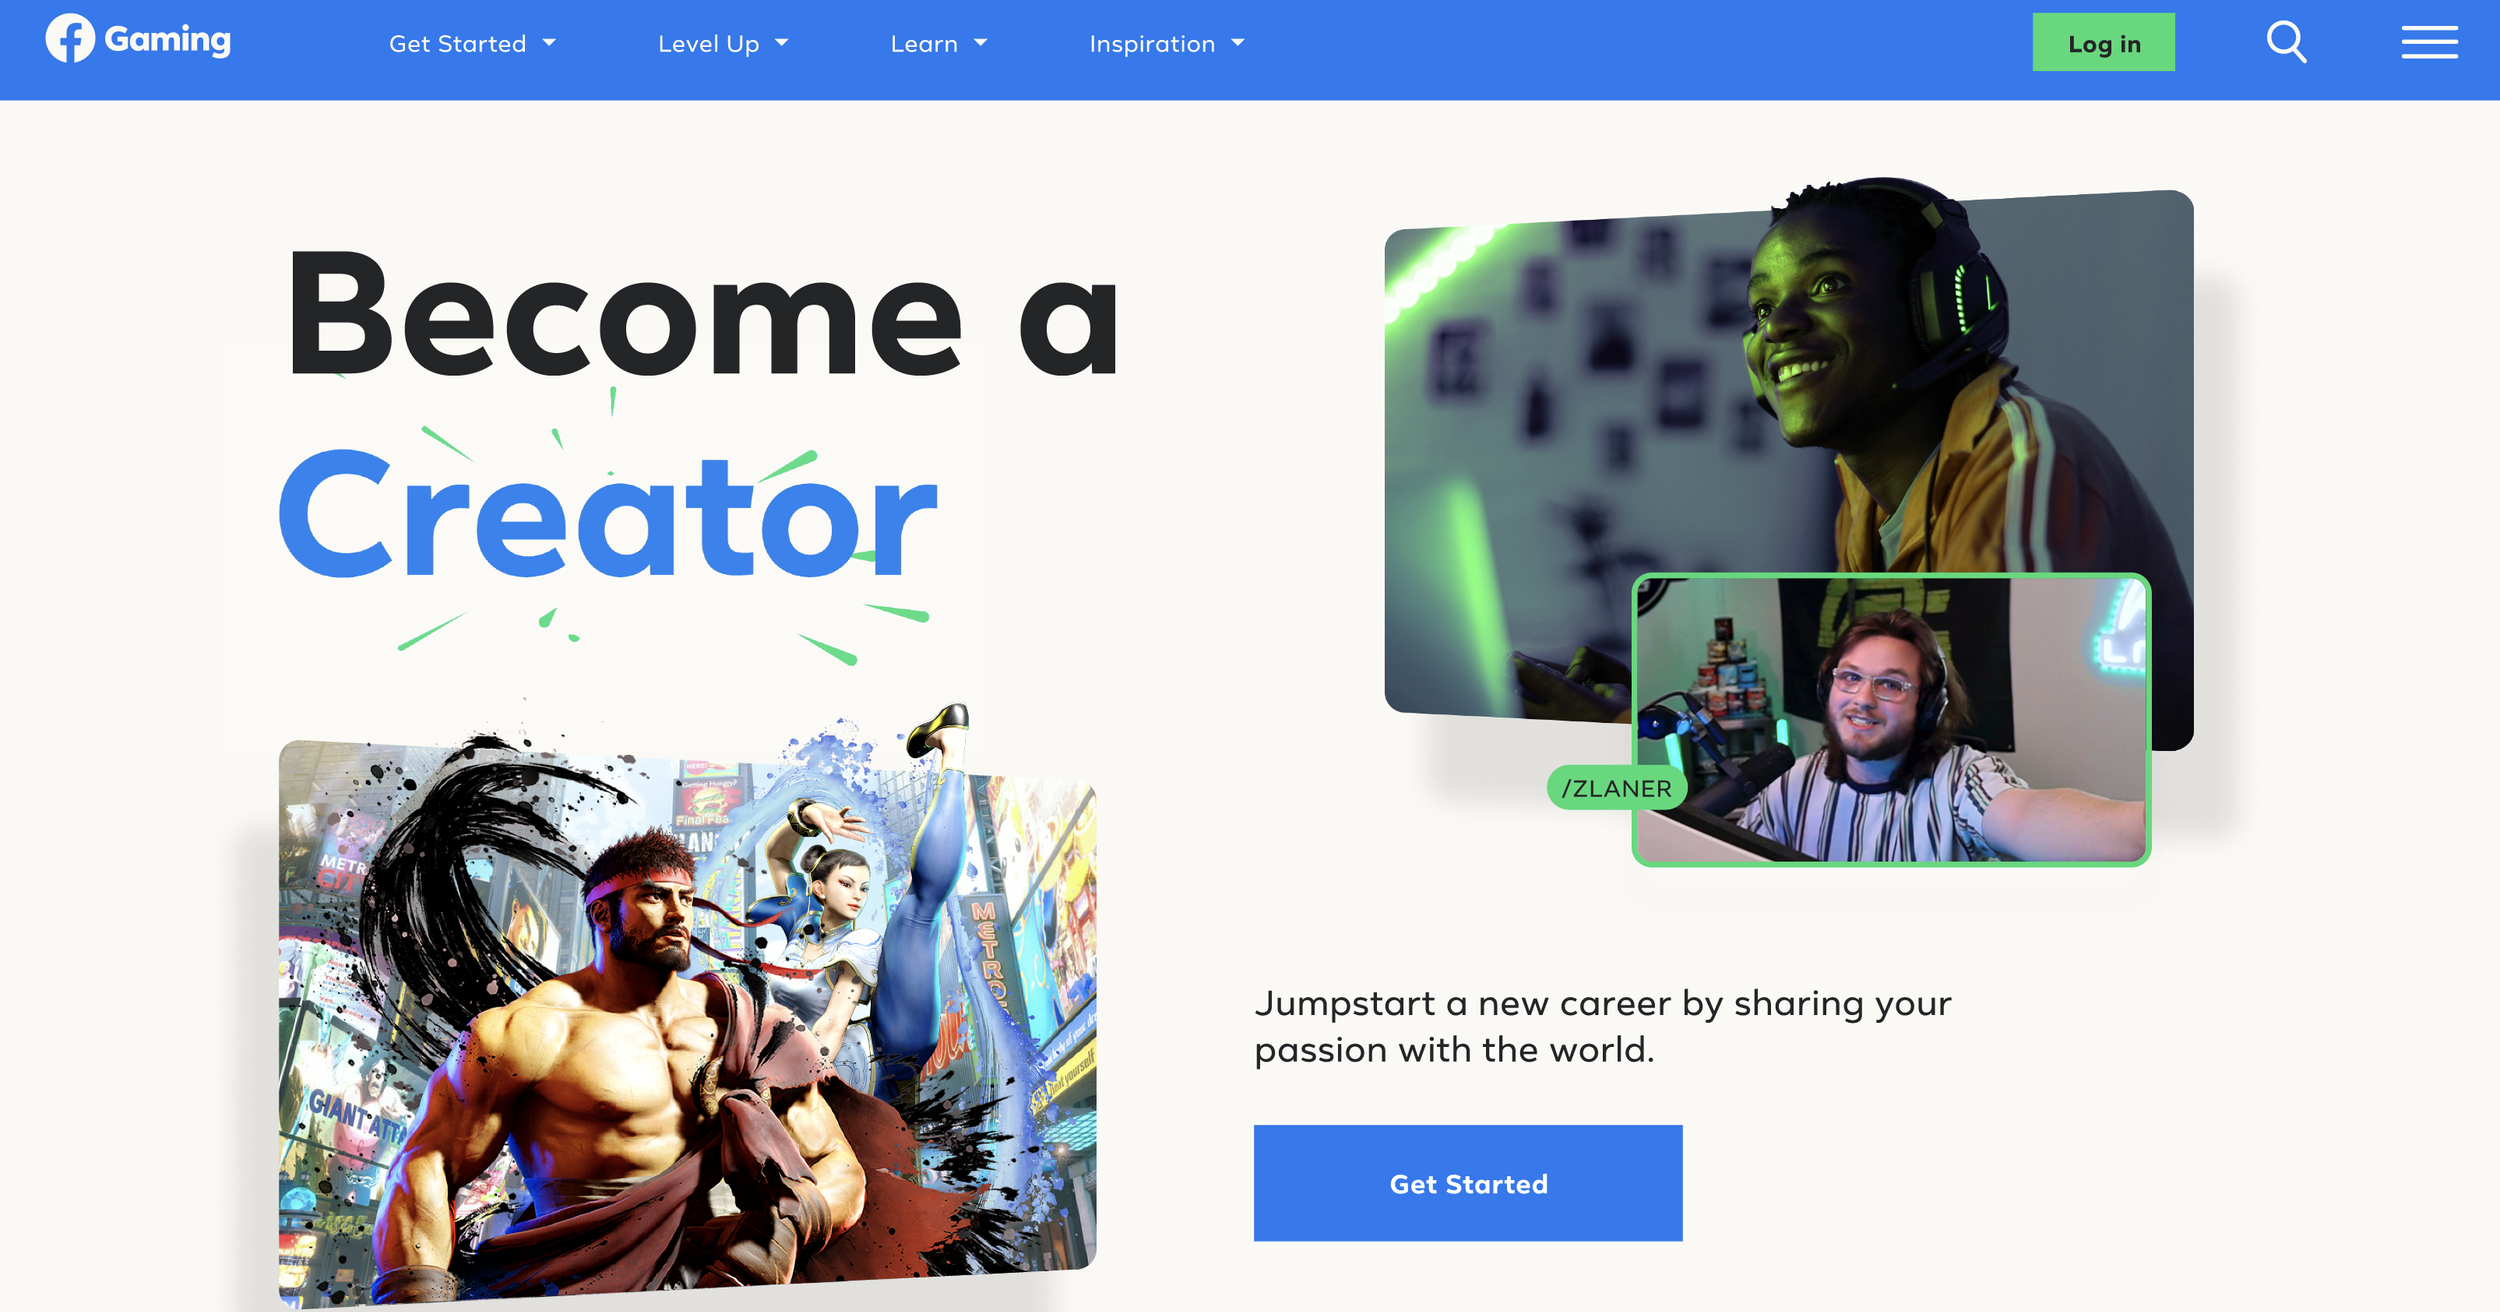This screenshot has height=1312, width=2500.
Task: Open the Get Started nav menu
Action: [458, 44]
